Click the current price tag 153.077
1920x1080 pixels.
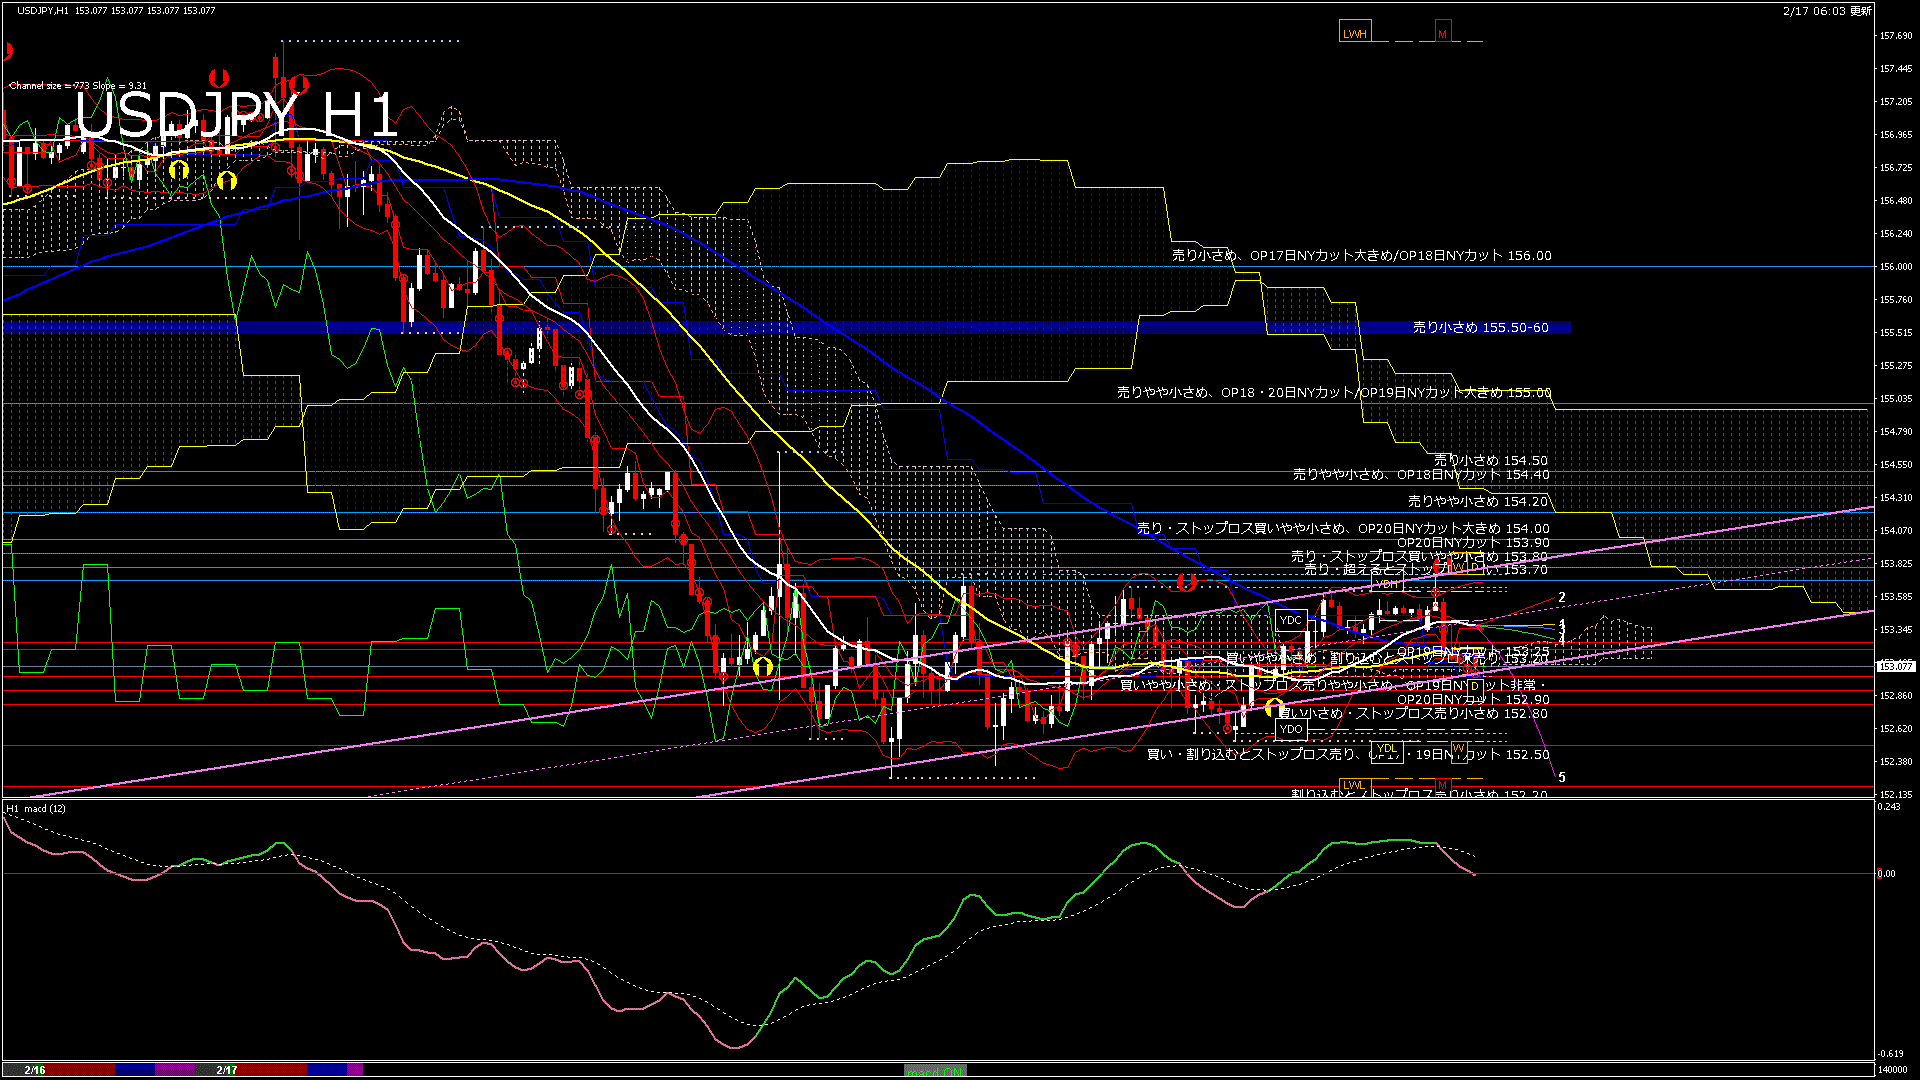(1895, 665)
